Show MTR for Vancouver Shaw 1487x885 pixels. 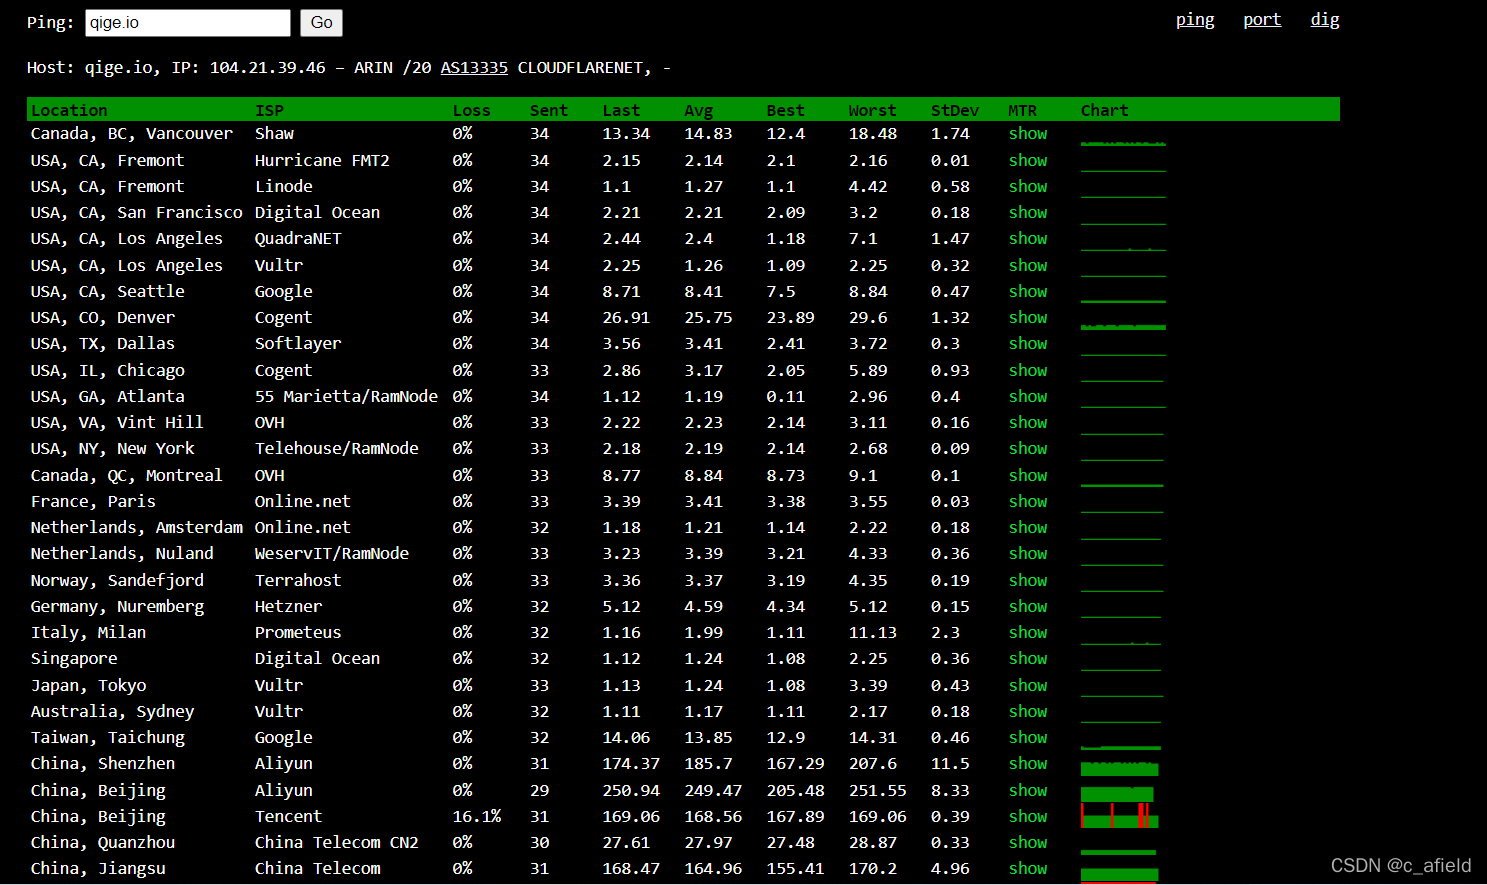(1028, 134)
